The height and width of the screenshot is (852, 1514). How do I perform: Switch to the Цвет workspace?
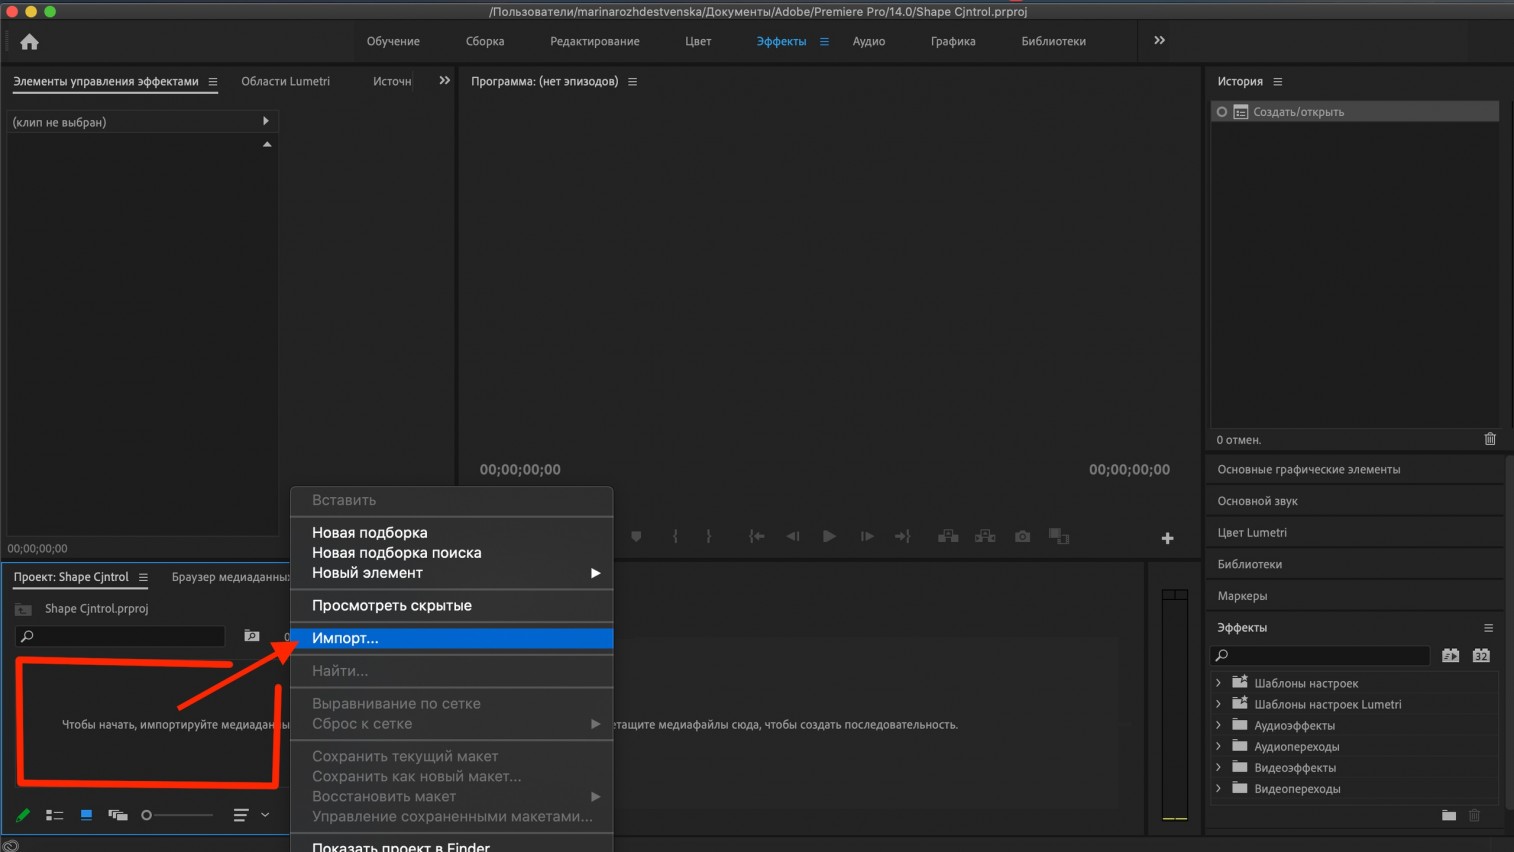click(x=698, y=42)
